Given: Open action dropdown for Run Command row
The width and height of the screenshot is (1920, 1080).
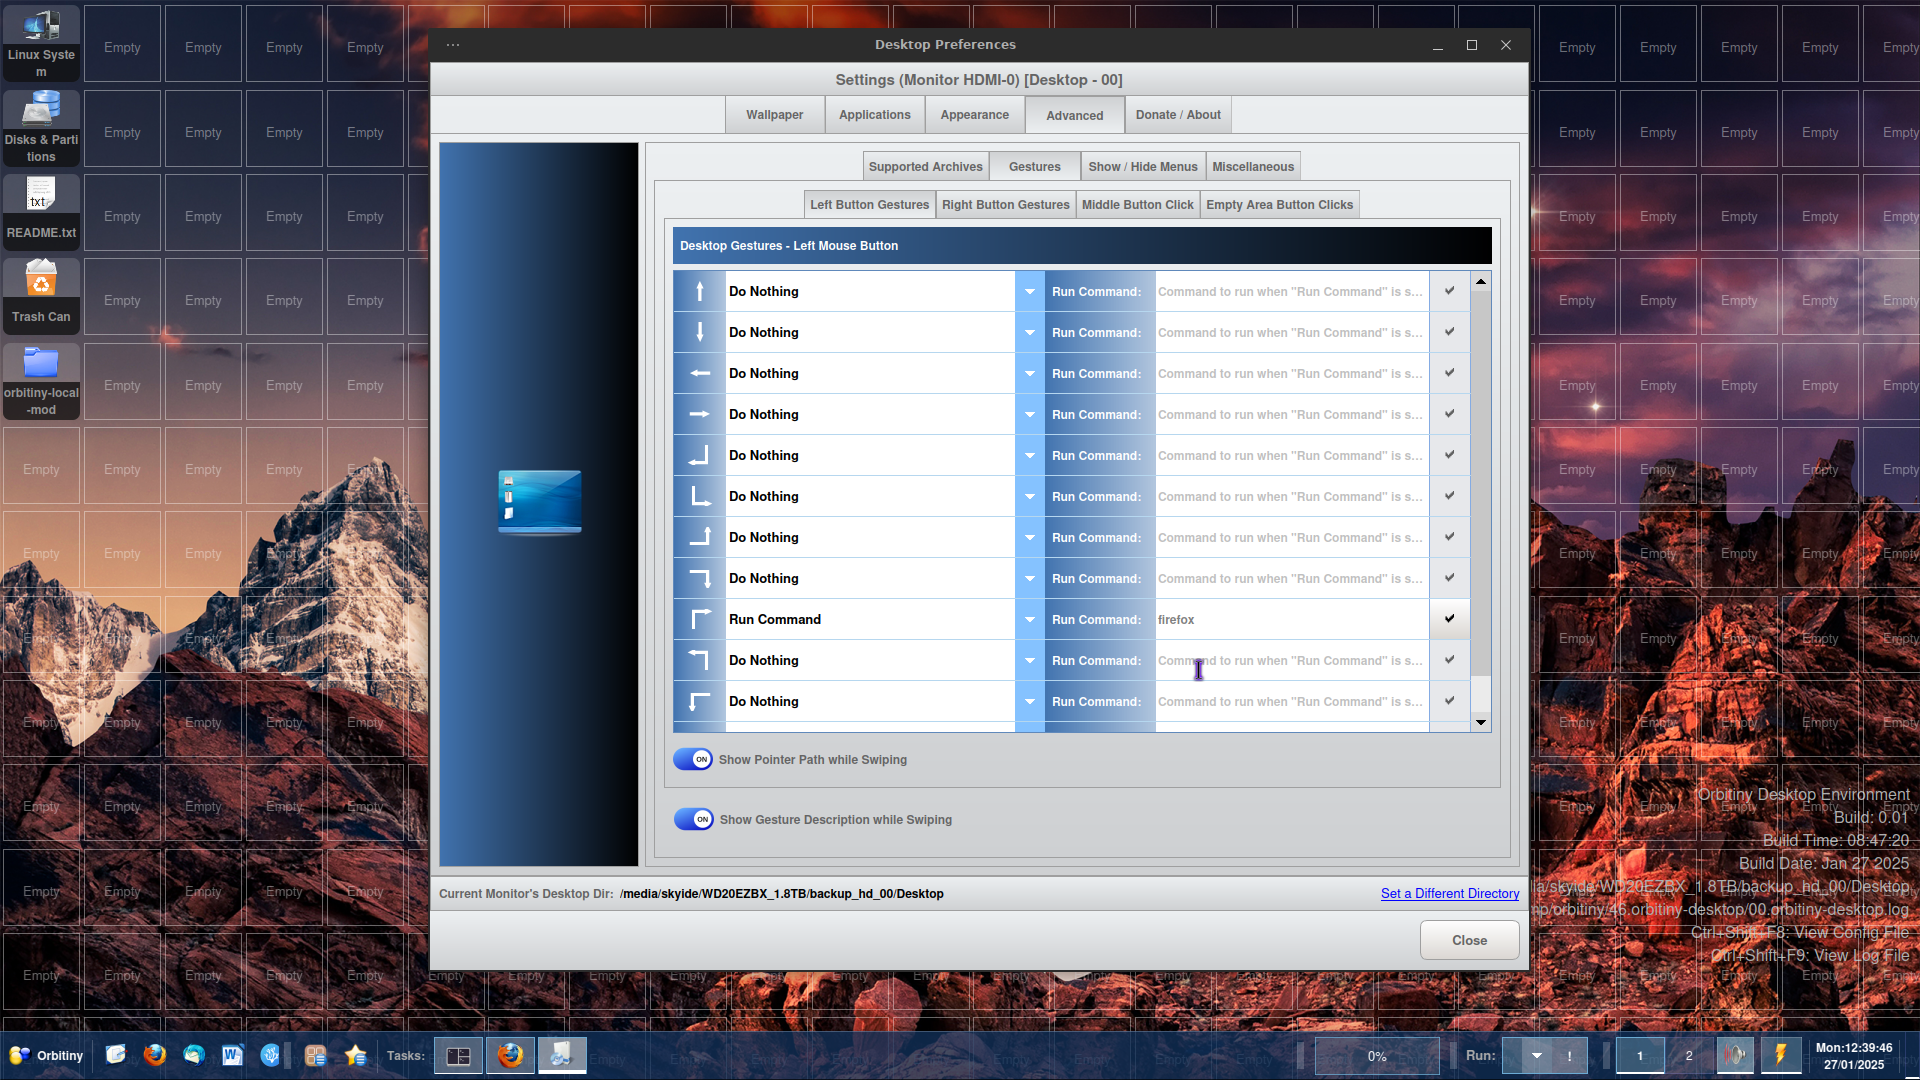Looking at the screenshot, I should point(1029,619).
